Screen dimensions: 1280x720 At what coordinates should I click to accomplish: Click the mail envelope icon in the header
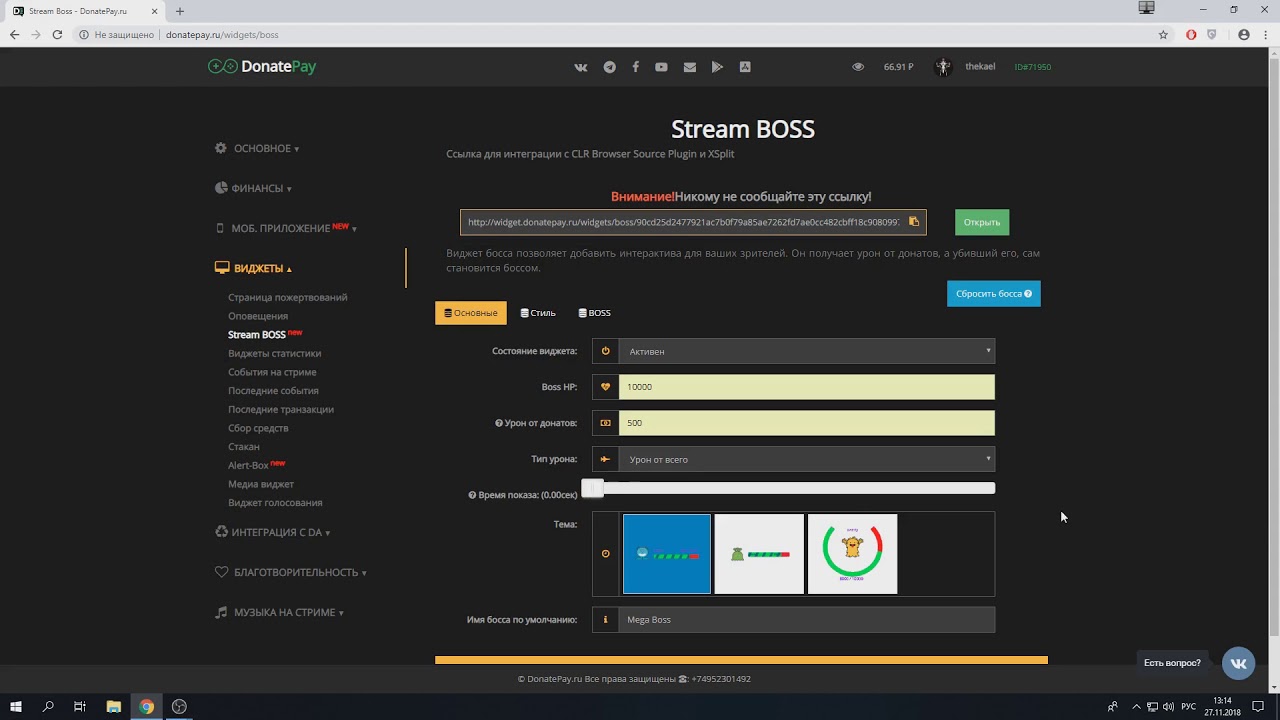tap(690, 67)
